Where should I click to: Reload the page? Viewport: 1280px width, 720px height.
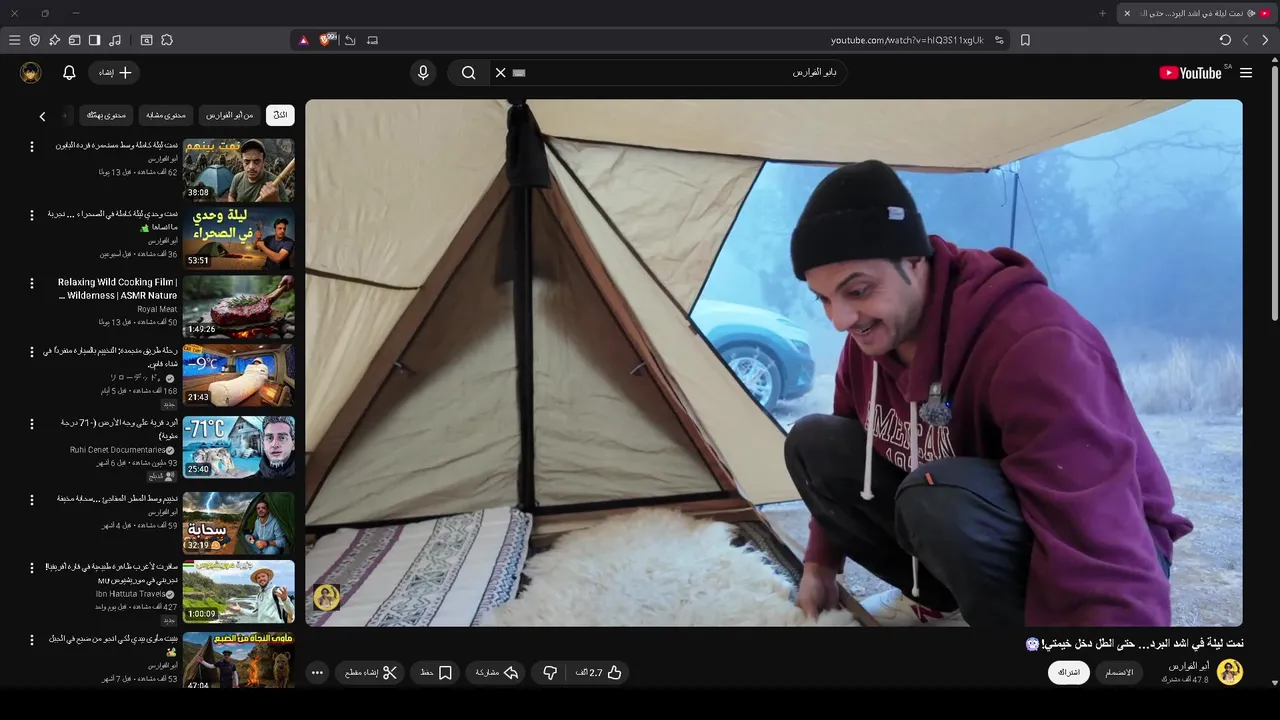pos(1225,40)
